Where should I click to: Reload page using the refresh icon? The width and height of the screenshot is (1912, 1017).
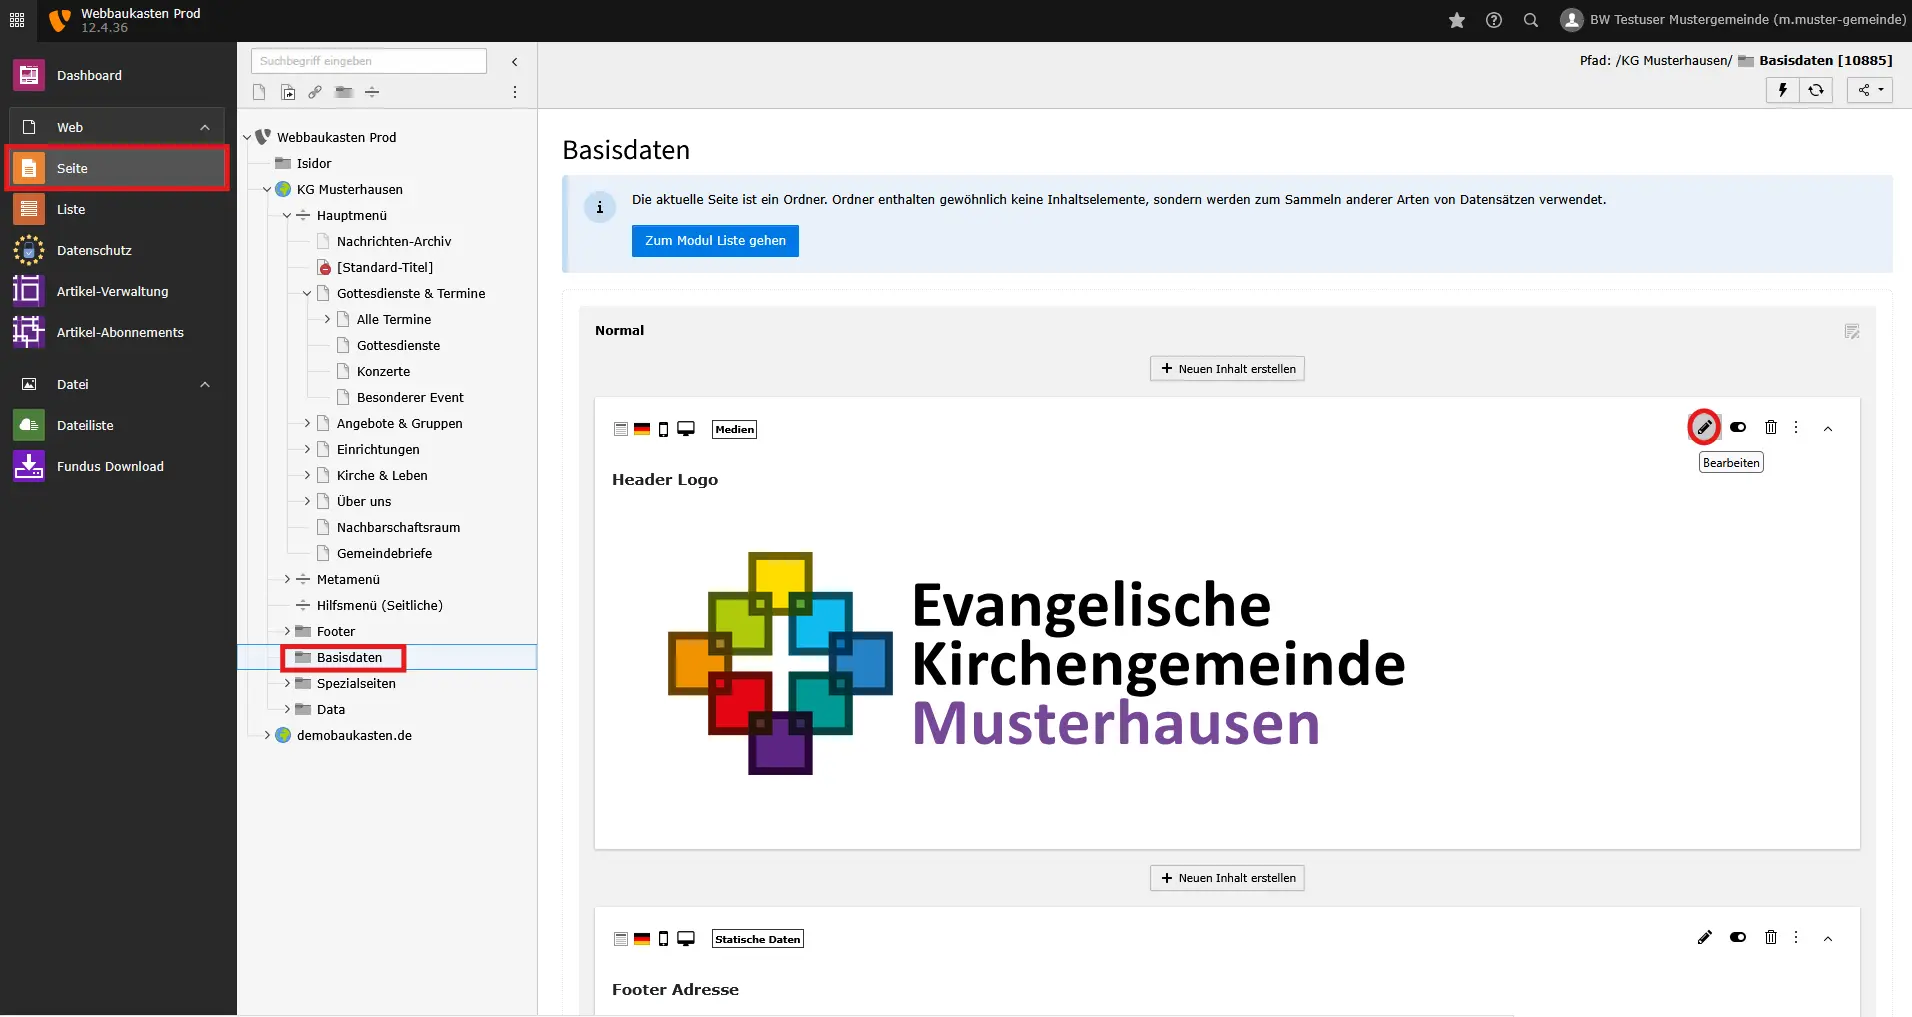click(1815, 90)
